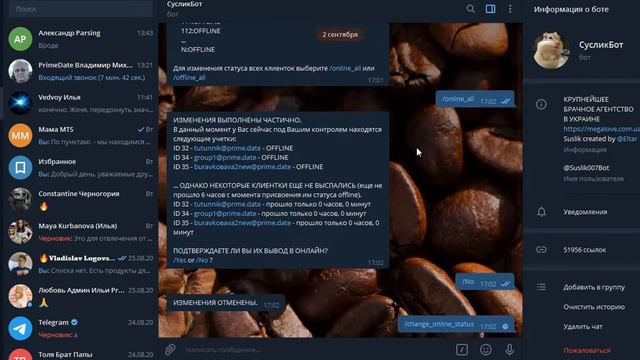
Task: Click the /Yes command link
Action: [x=180, y=260]
